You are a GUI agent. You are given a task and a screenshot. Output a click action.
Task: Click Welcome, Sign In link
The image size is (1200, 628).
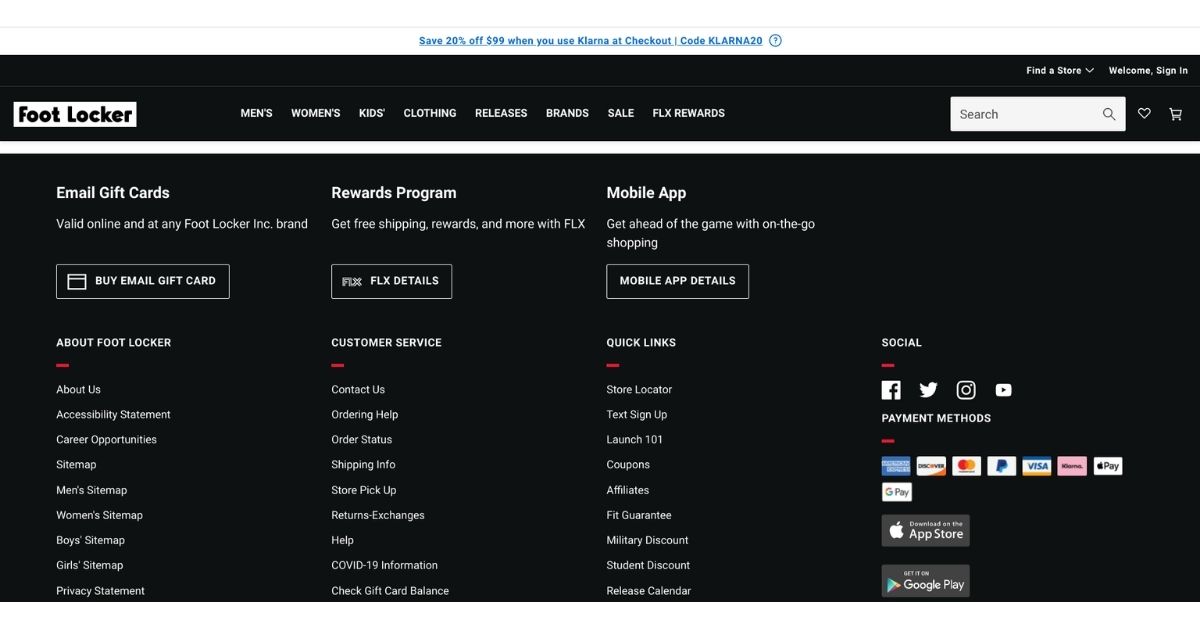click(1148, 71)
